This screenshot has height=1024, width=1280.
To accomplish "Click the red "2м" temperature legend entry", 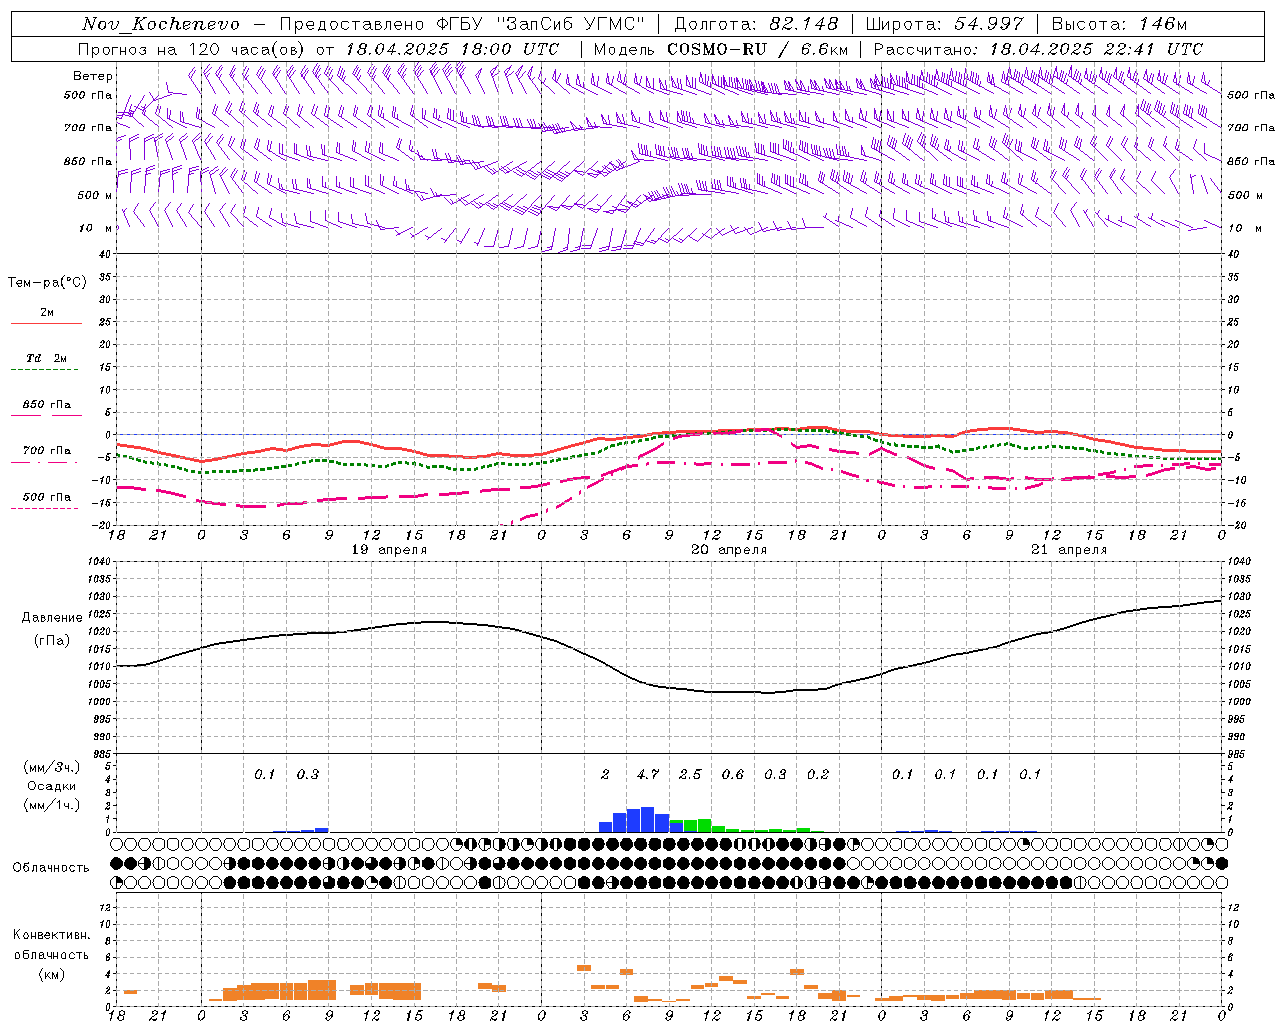I will (47, 313).
